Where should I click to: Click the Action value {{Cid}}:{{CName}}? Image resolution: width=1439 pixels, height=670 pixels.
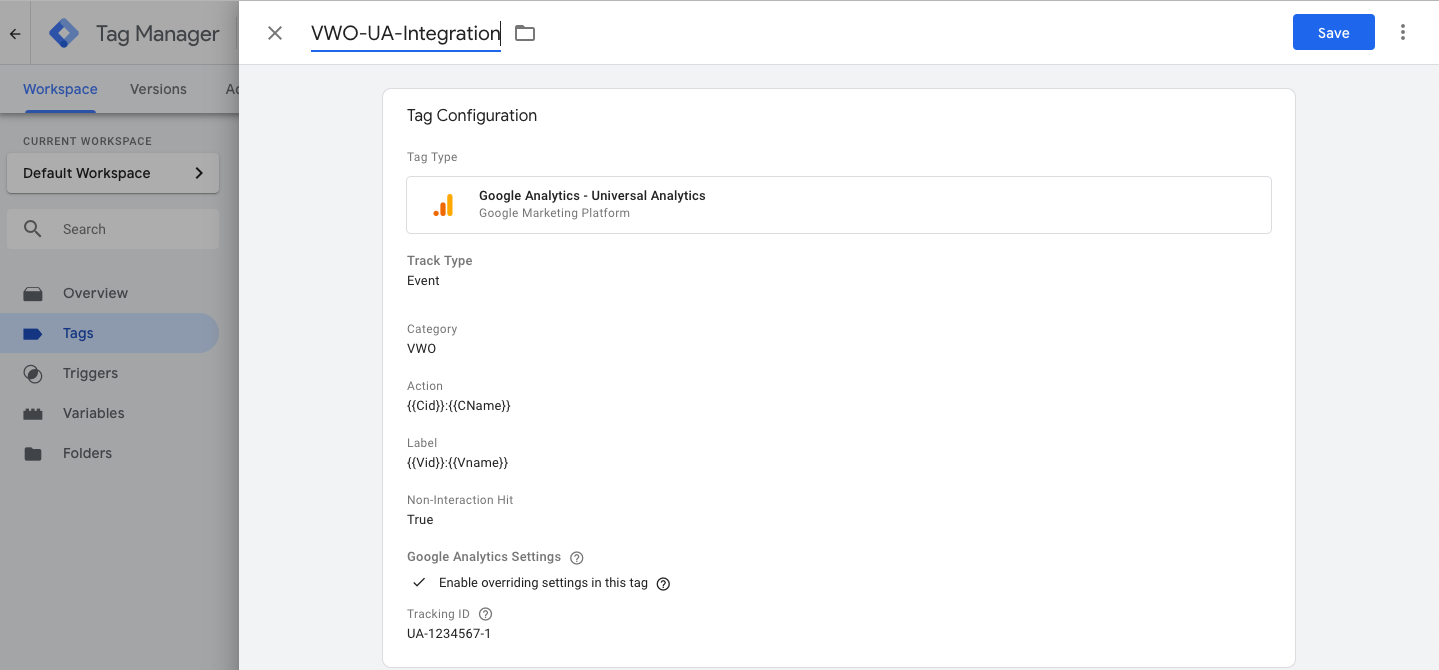(x=459, y=406)
